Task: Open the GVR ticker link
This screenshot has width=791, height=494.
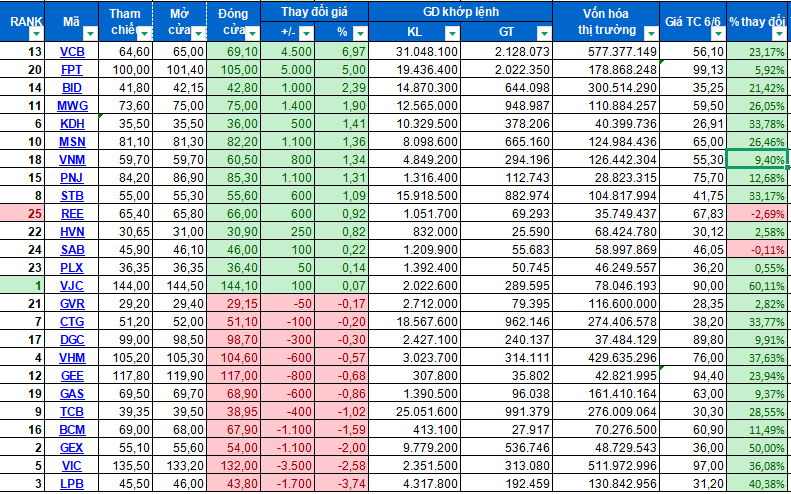Action: point(72,304)
